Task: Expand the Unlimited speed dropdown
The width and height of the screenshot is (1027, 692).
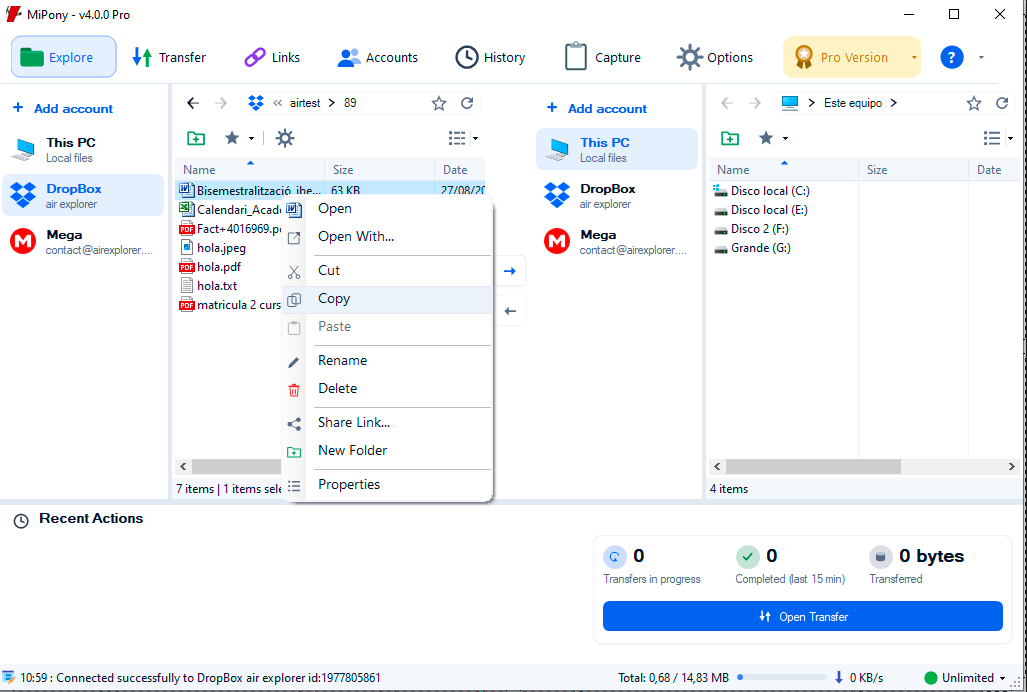Action: [x=1002, y=678]
